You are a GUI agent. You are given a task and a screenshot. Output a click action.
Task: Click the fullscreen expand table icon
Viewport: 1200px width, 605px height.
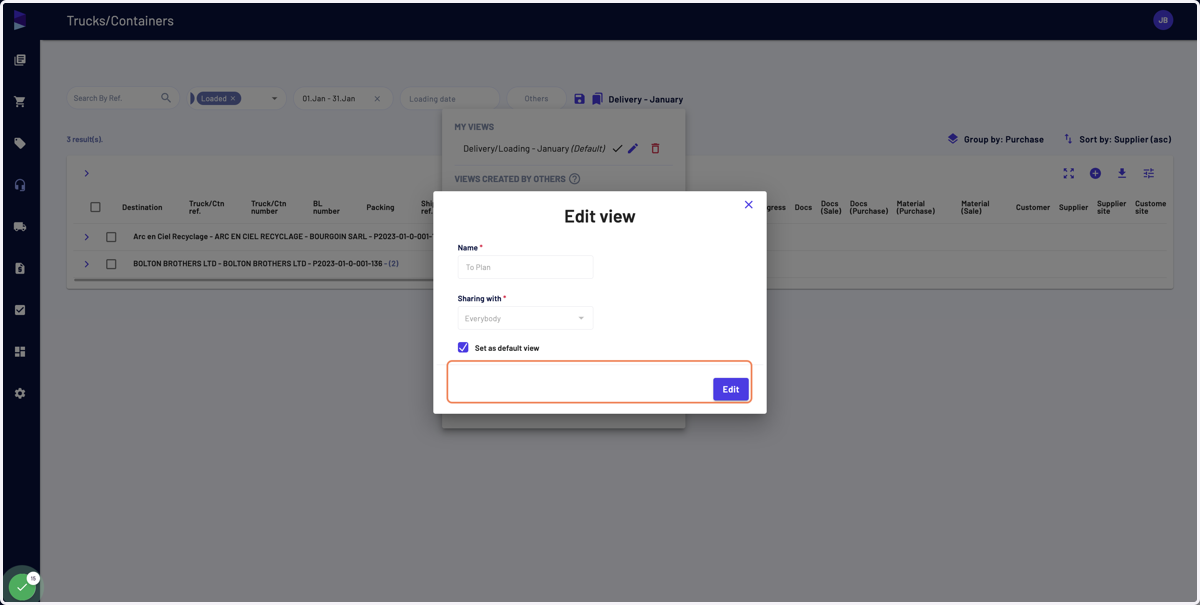coord(1069,173)
